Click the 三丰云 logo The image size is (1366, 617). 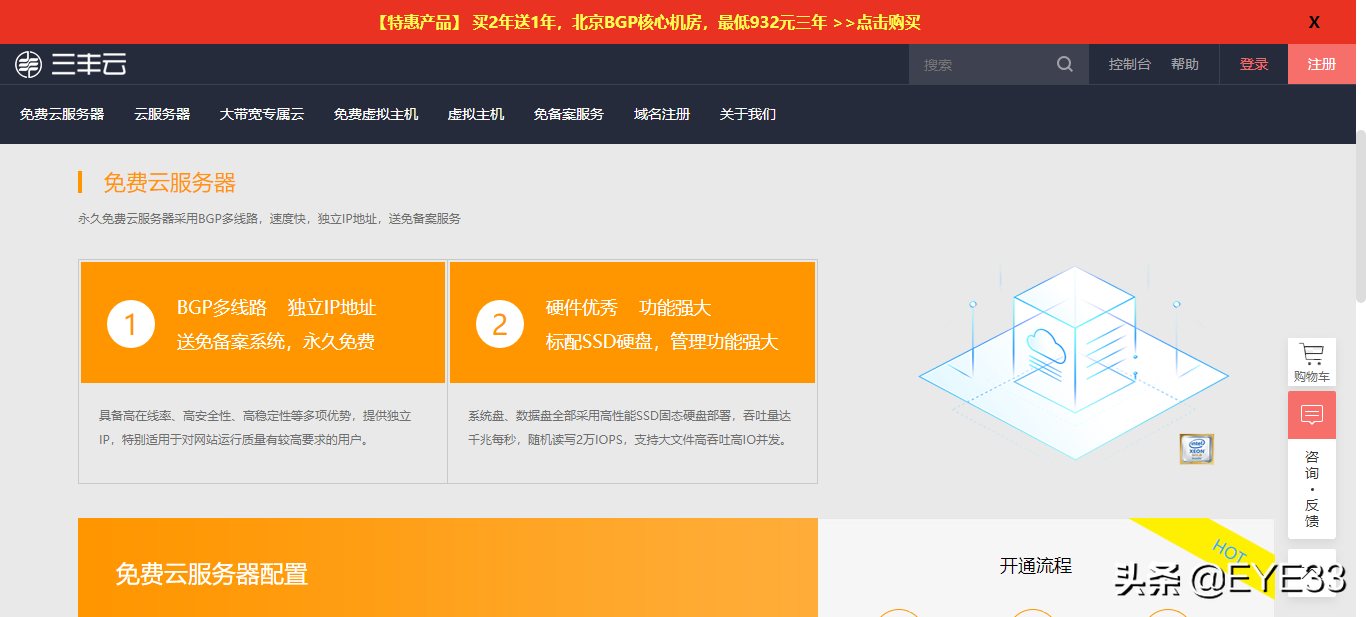click(x=70, y=64)
